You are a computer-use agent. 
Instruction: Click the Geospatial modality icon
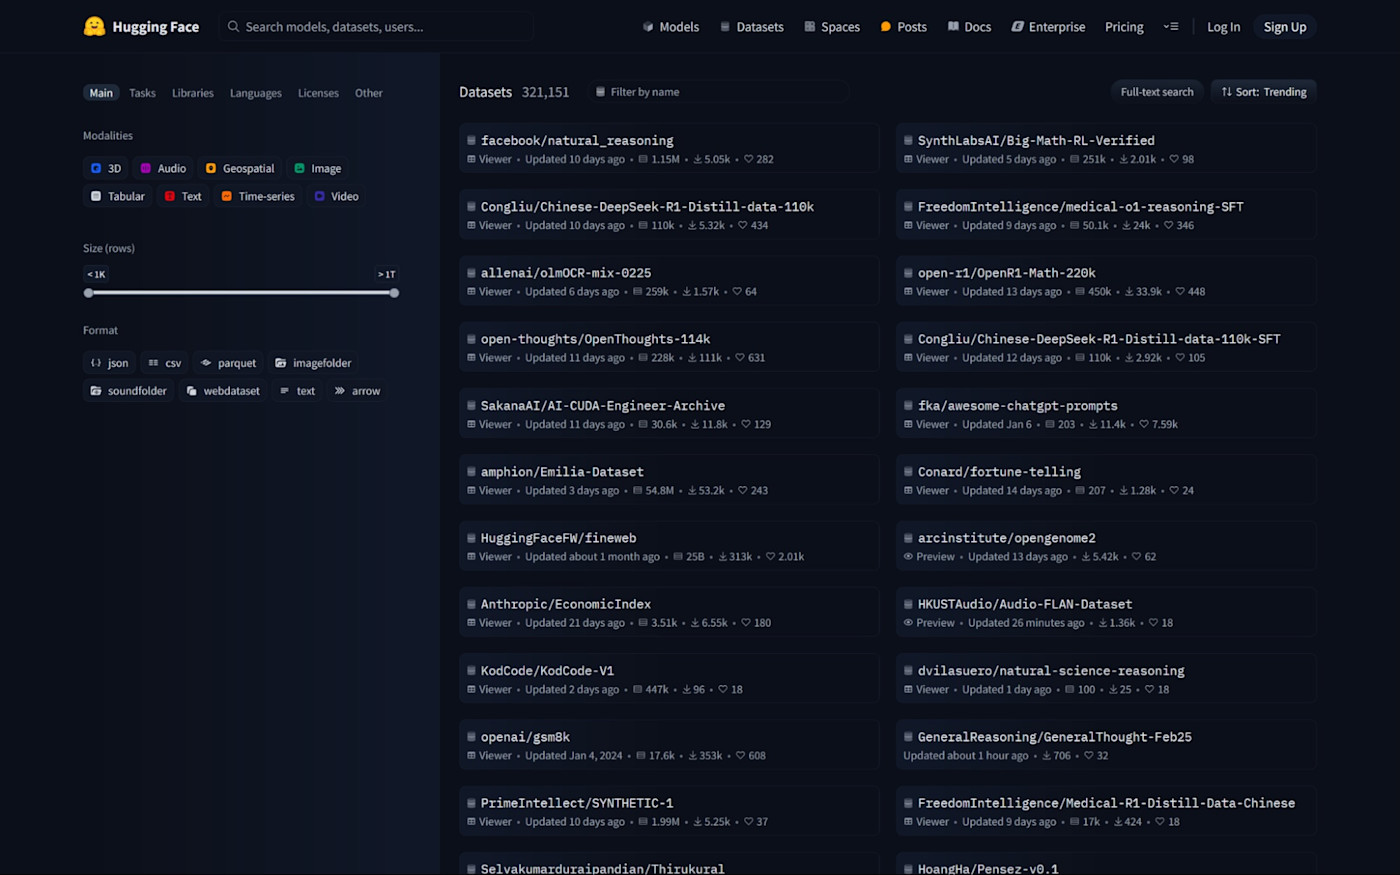211,168
